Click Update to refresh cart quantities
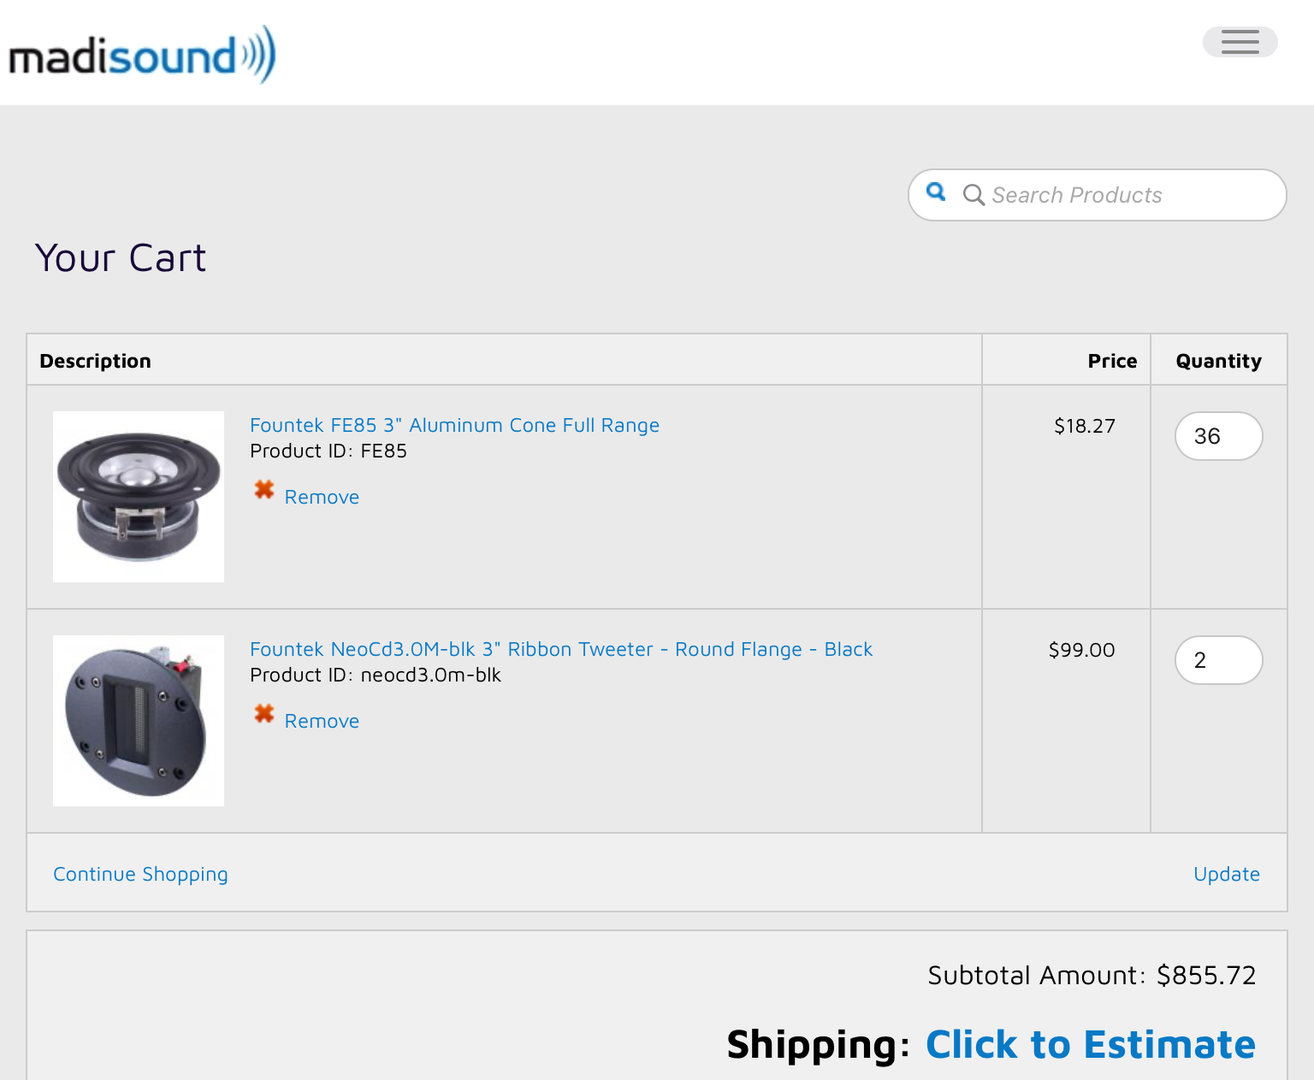Screen dimensions: 1314x1080 1226,874
